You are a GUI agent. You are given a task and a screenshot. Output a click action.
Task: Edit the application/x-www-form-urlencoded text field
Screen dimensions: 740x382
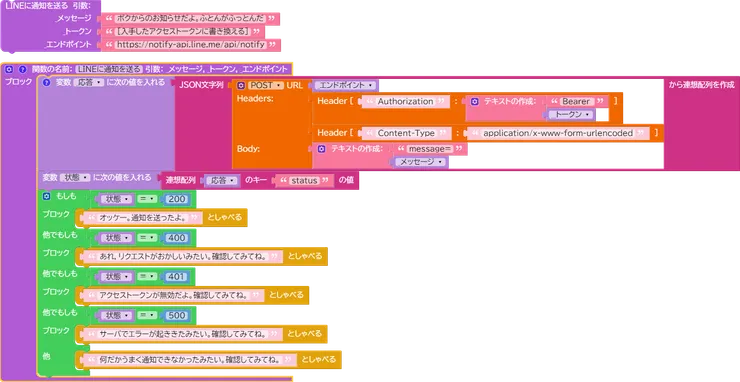[x=558, y=133]
